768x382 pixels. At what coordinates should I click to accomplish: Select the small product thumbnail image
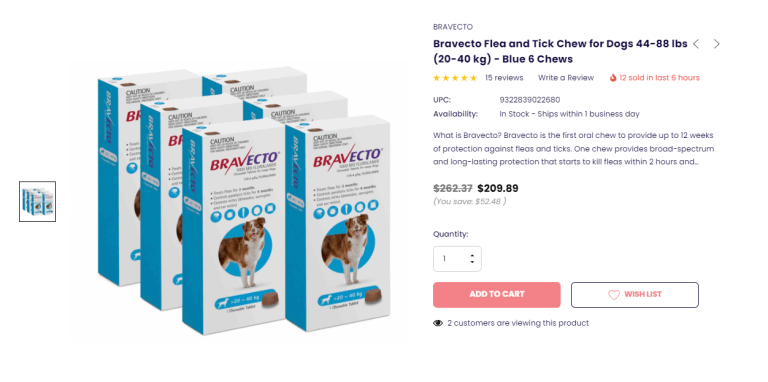(x=38, y=201)
